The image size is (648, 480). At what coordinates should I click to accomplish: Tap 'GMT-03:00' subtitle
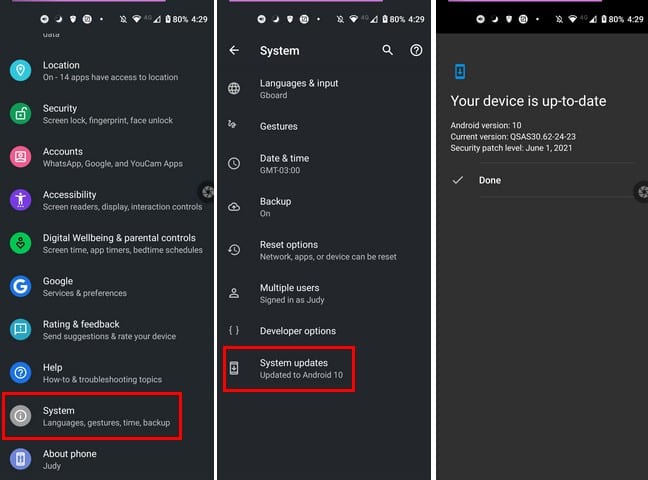tap(280, 170)
